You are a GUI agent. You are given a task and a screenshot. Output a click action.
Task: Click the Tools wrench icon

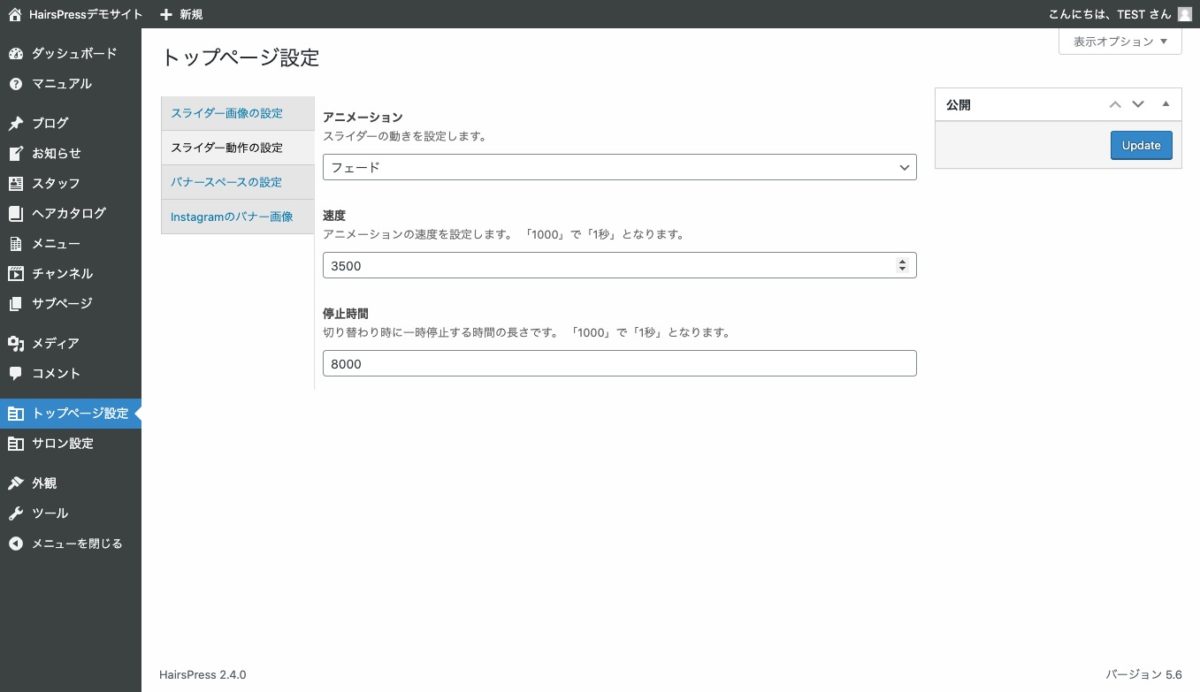[x=15, y=514]
